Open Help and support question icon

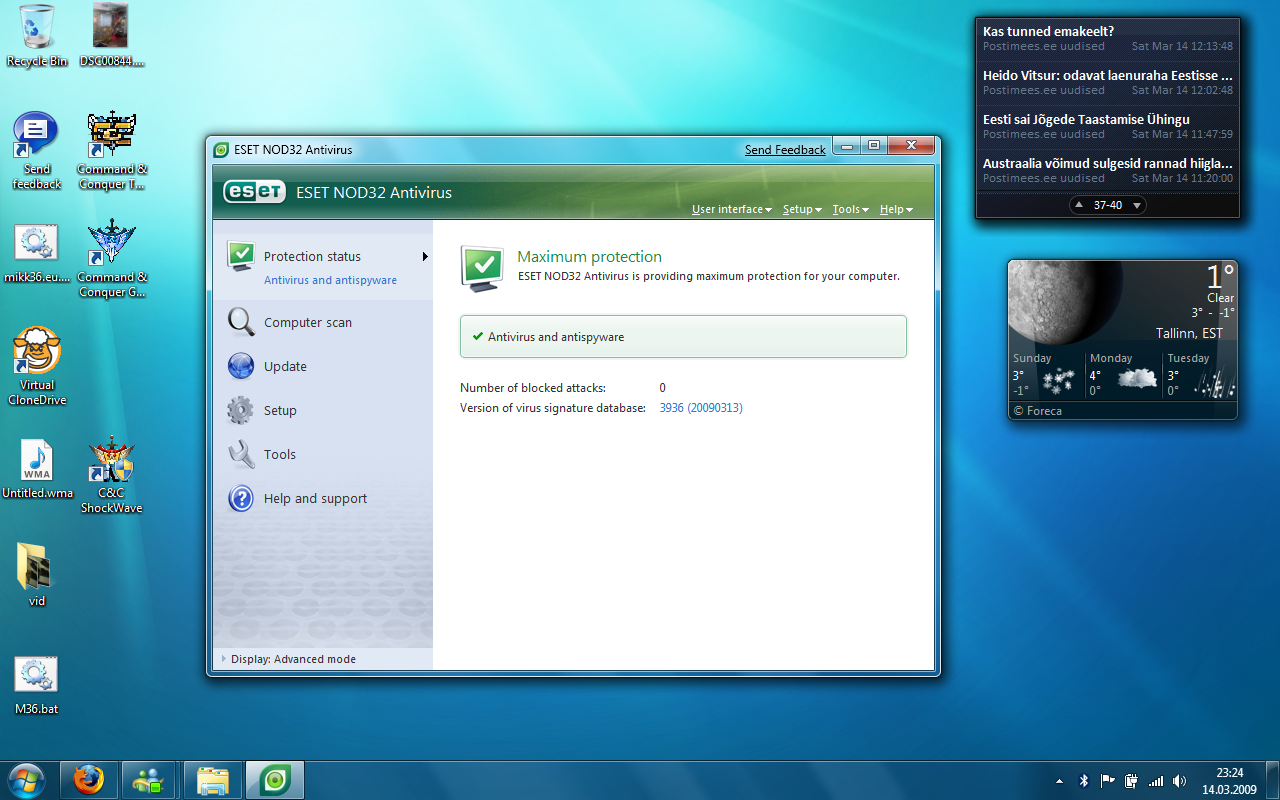click(241, 498)
